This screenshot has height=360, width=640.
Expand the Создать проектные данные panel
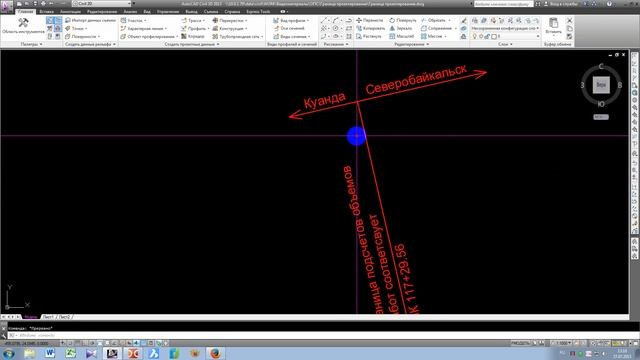(192, 44)
